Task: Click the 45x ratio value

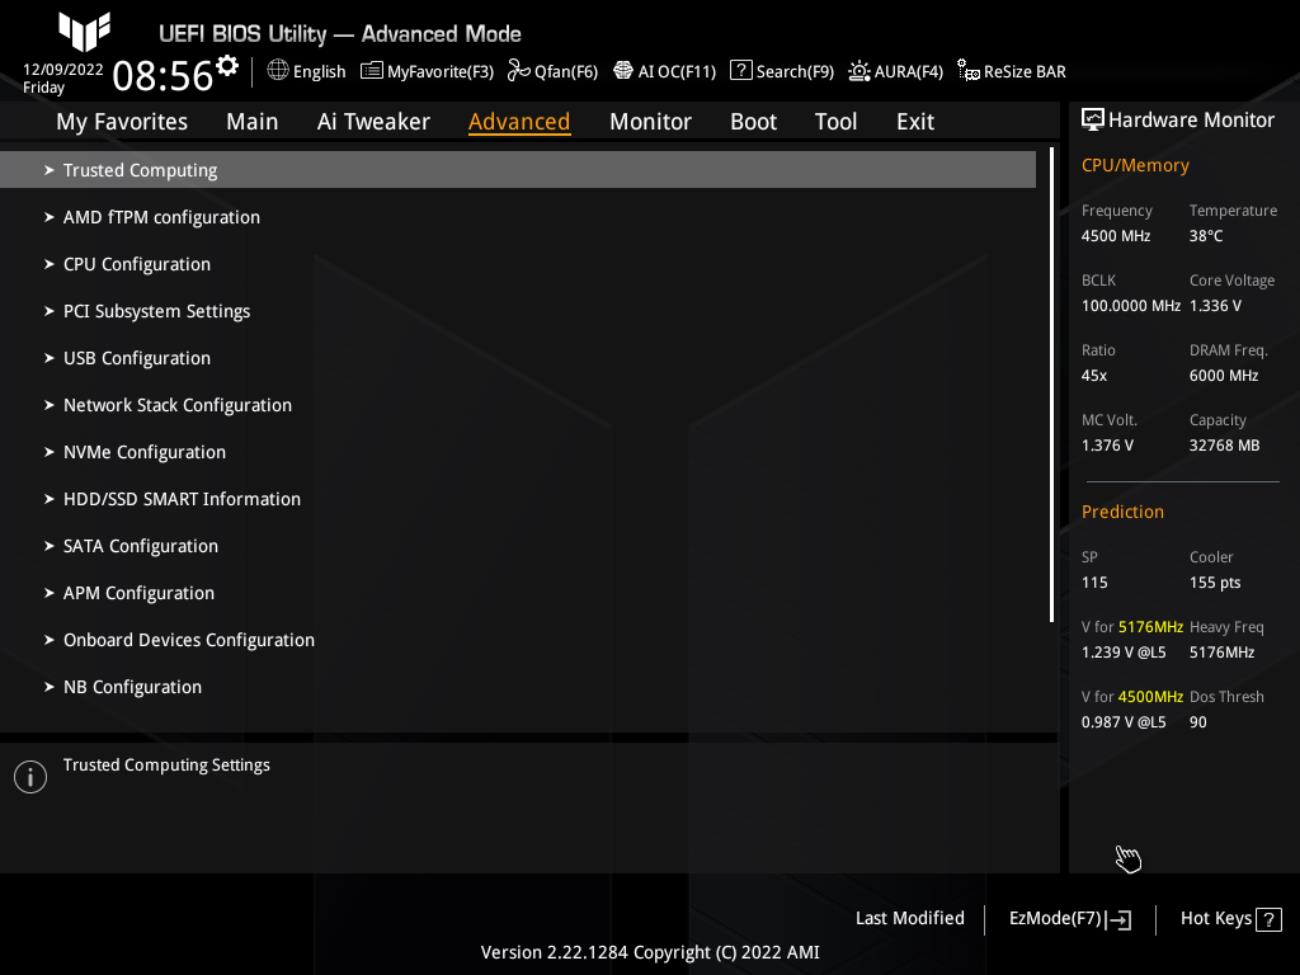Action: (1094, 376)
